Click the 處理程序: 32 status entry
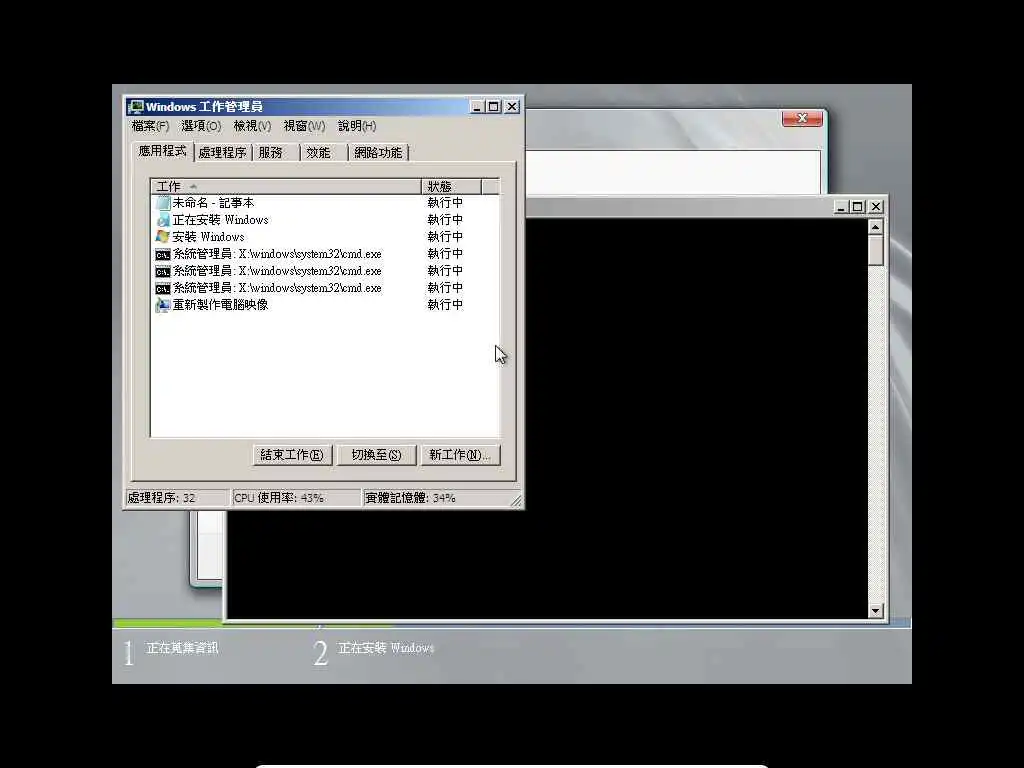The width and height of the screenshot is (1024, 768). pyautogui.click(x=177, y=498)
